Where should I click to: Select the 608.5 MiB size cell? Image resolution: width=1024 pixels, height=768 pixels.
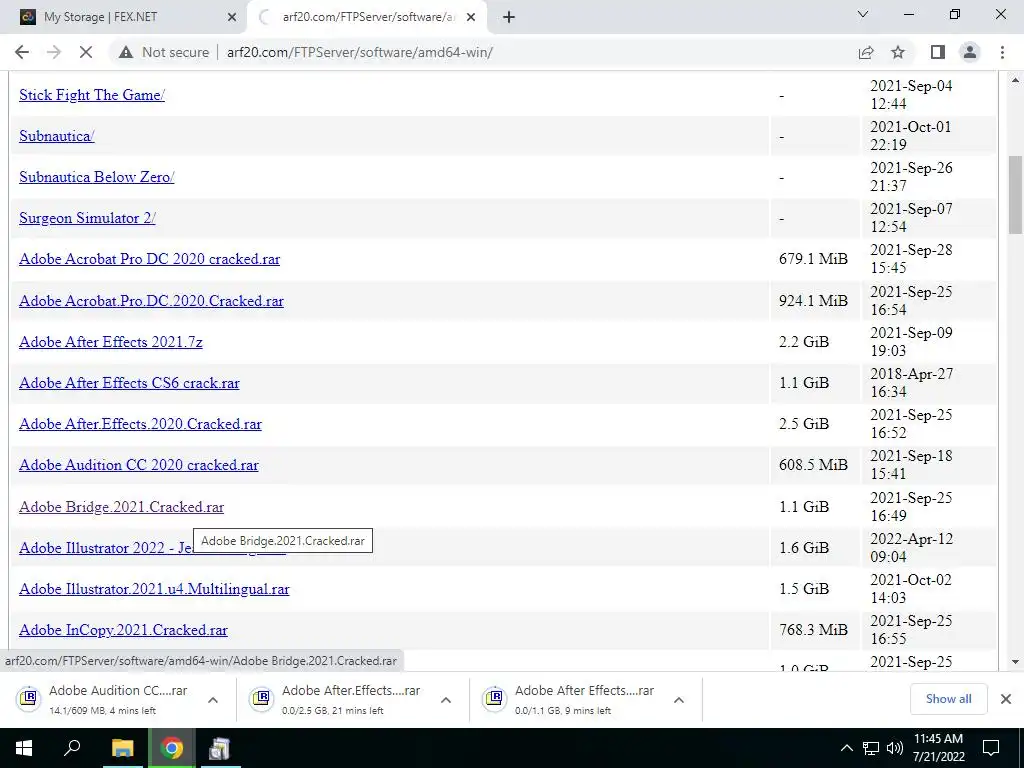pyautogui.click(x=813, y=466)
